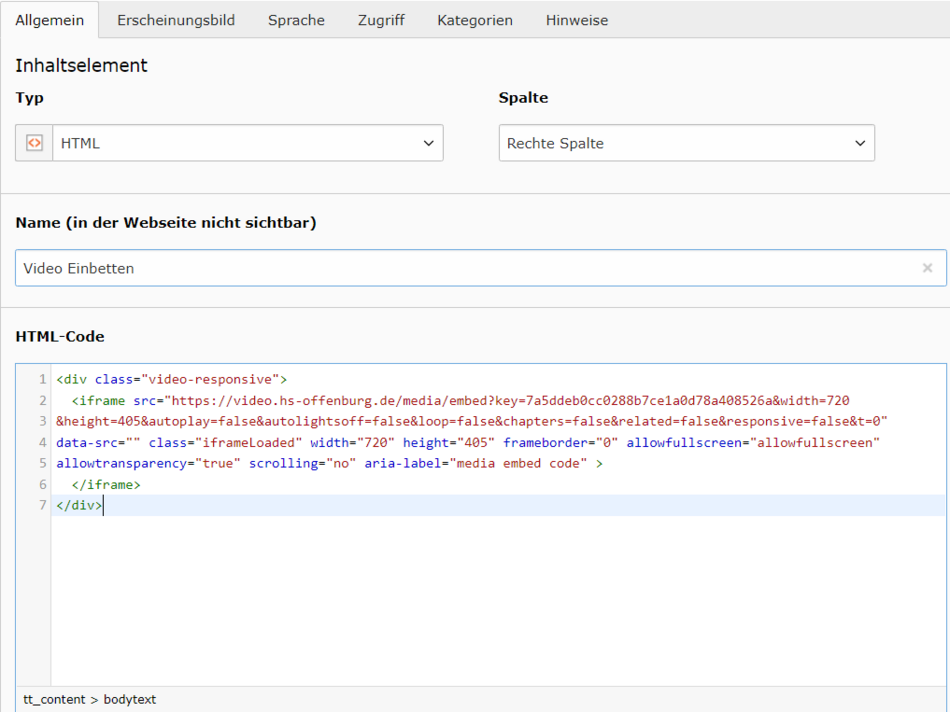Open the Hinweise tab
Image resolution: width=950 pixels, height=712 pixels.
[577, 20]
